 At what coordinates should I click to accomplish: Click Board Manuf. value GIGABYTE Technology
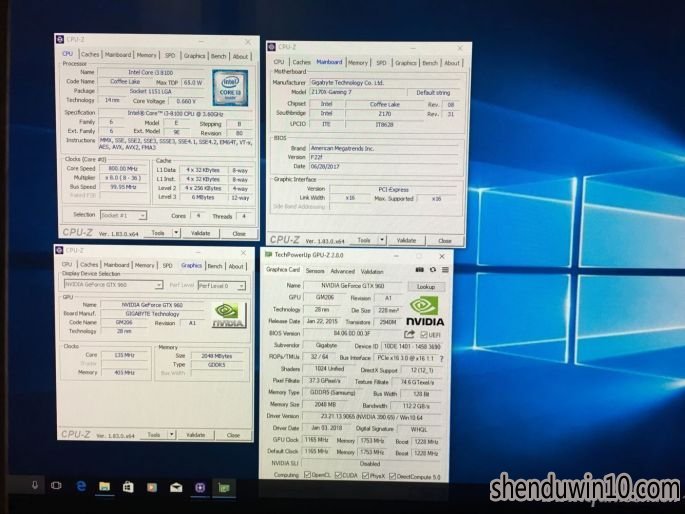152,314
